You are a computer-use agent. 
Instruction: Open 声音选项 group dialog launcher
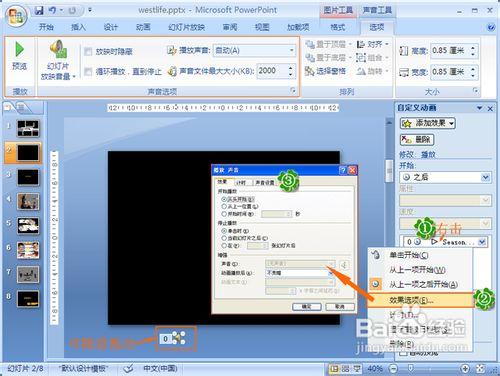(293, 91)
